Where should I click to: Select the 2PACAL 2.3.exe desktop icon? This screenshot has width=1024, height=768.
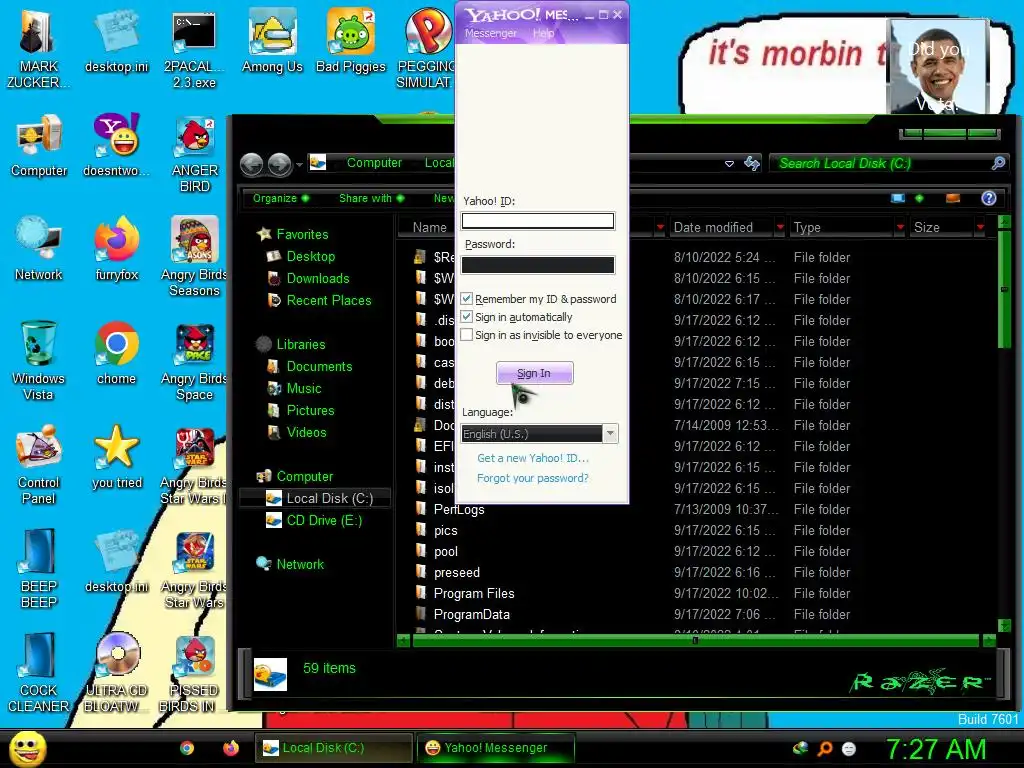click(194, 49)
